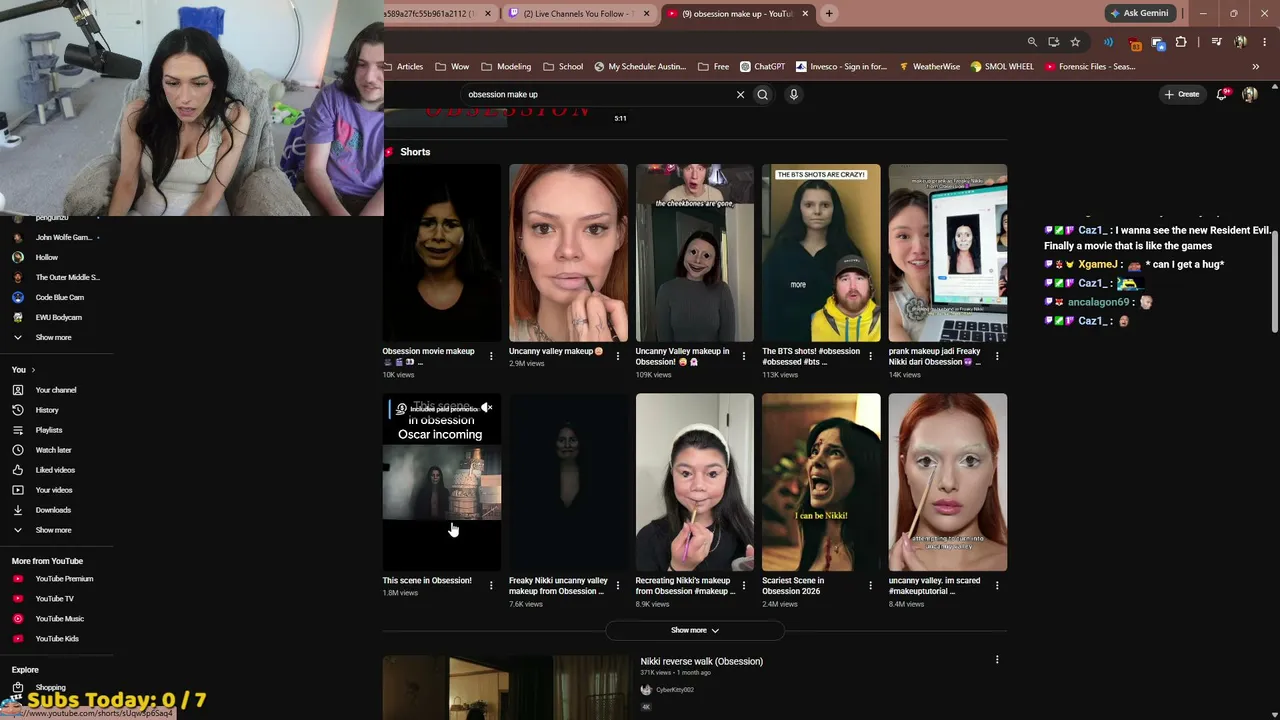Open Chrome media controls icon

pyautogui.click(x=1216, y=42)
